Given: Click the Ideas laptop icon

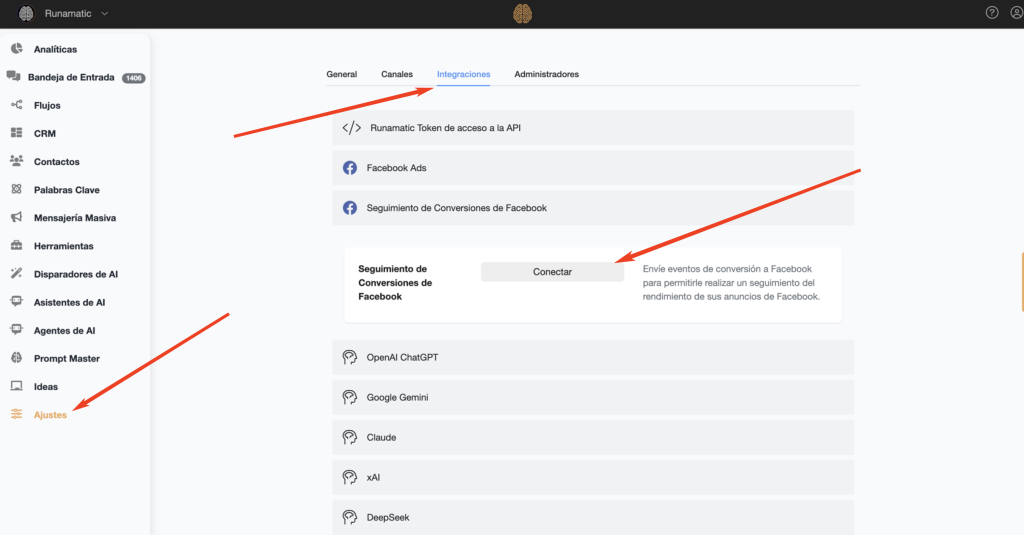Looking at the screenshot, I should tap(16, 385).
